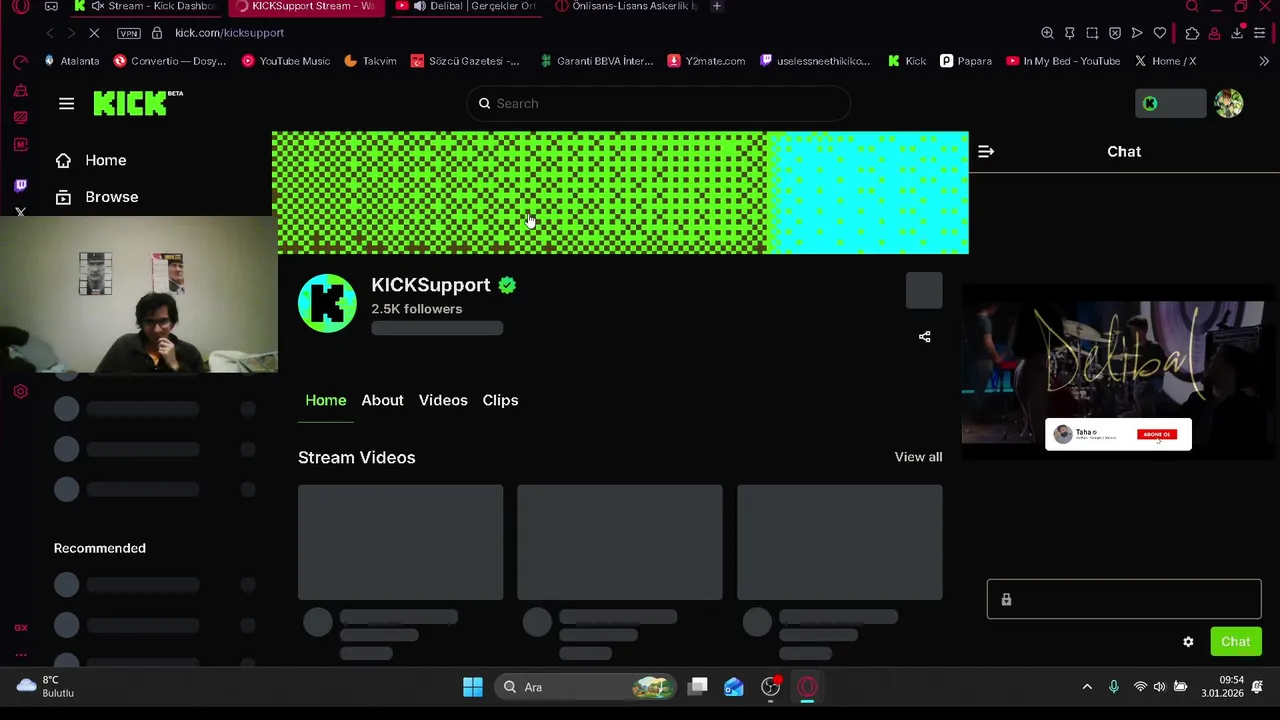Open the Y2mate.com bookmark

click(706, 61)
